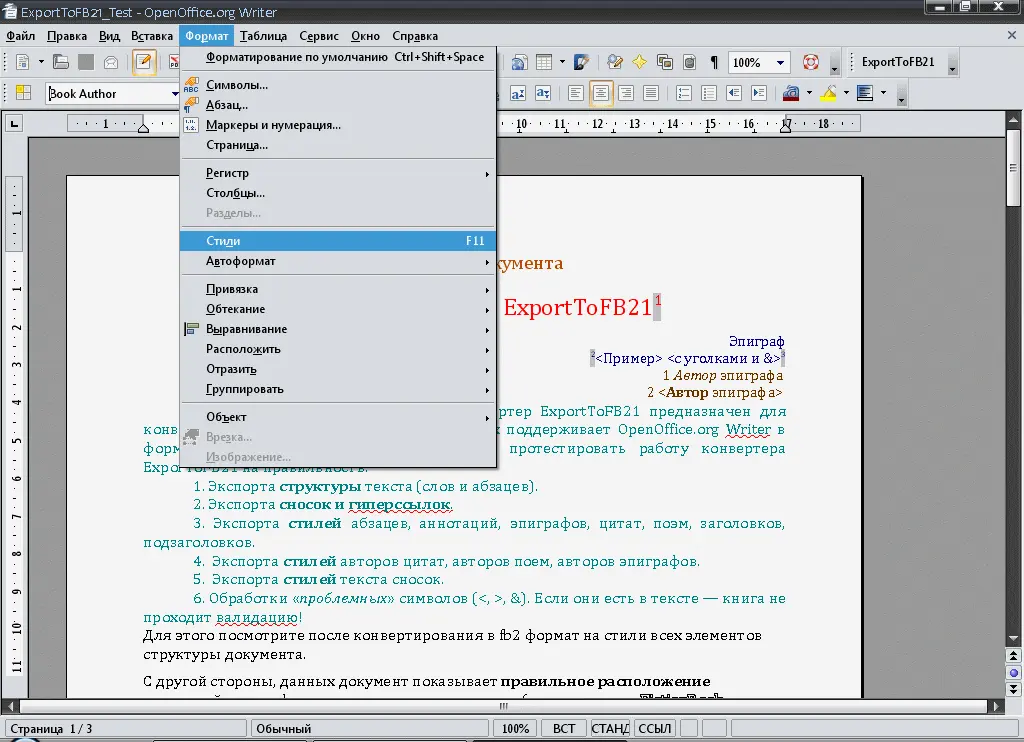Click the bulleted list icon

coord(707,93)
